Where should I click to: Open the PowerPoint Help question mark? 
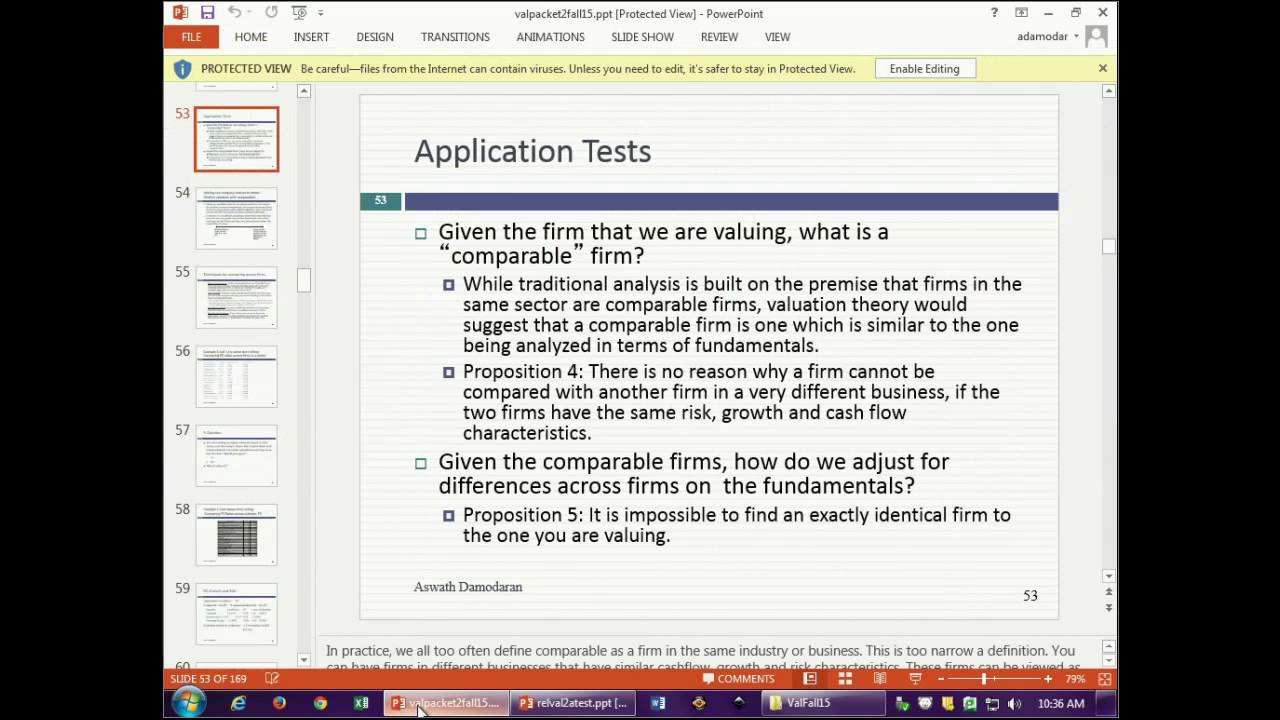[994, 13]
